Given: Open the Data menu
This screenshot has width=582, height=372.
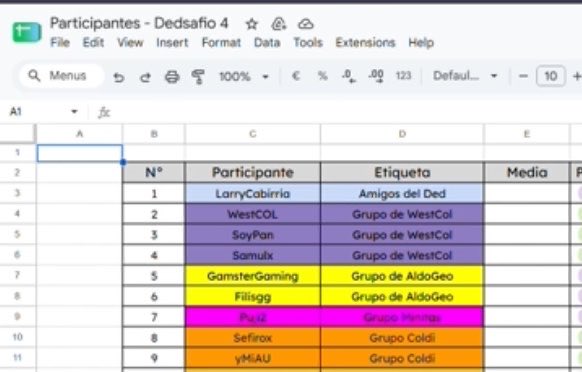Looking at the screenshot, I should 267,43.
